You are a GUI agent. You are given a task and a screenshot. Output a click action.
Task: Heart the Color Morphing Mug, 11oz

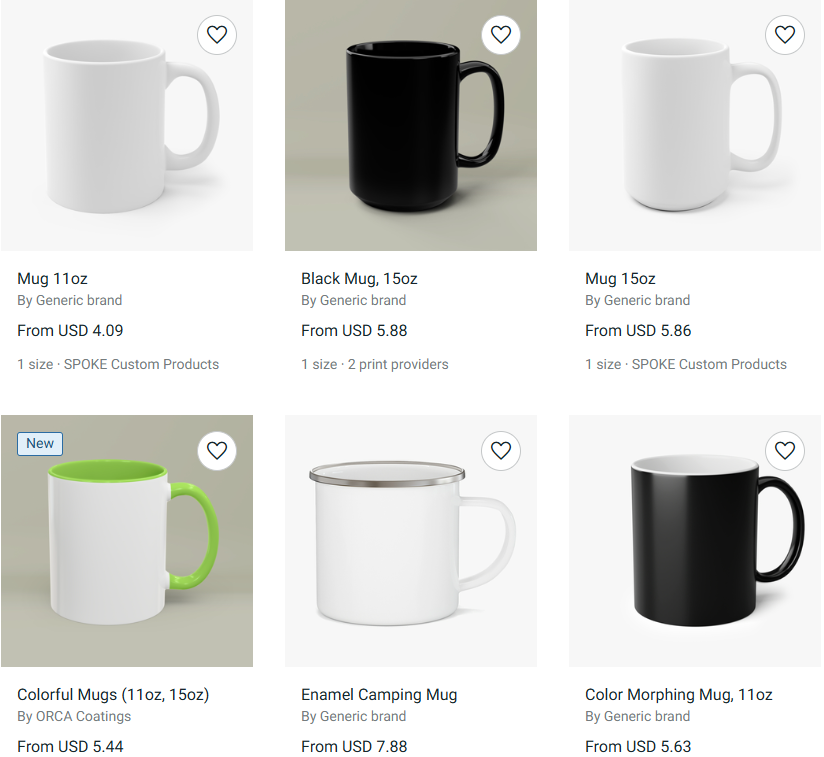pos(785,451)
